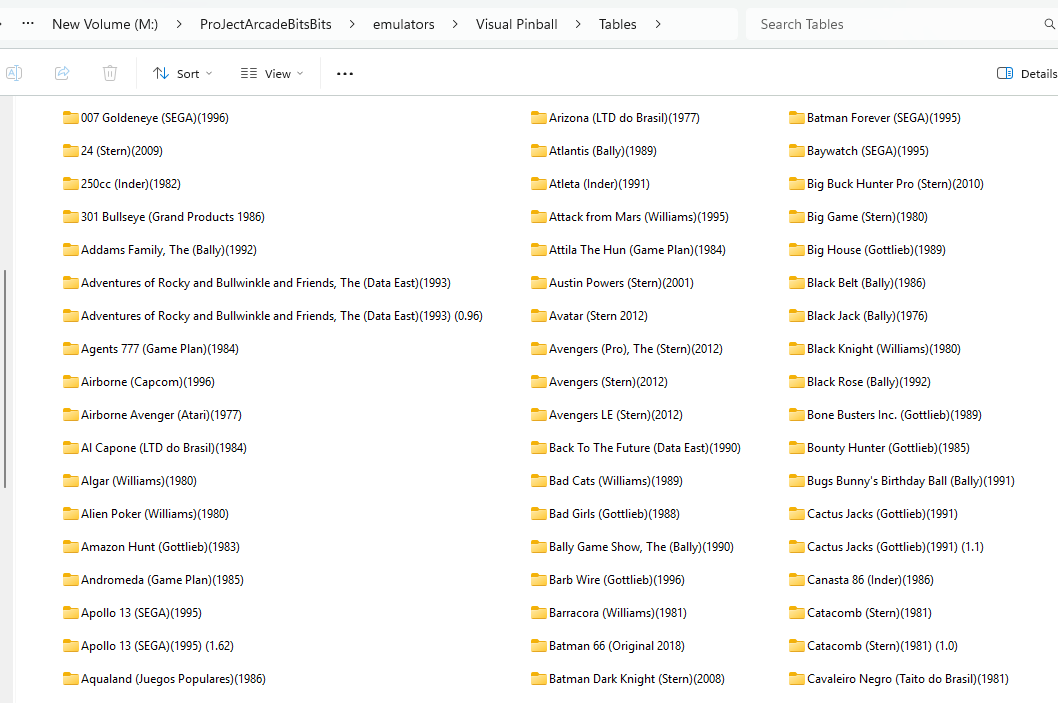Image resolution: width=1058 pixels, height=703 pixels.
Task: Expand chevron after Visual Pinball breadcrumb
Action: click(x=578, y=24)
